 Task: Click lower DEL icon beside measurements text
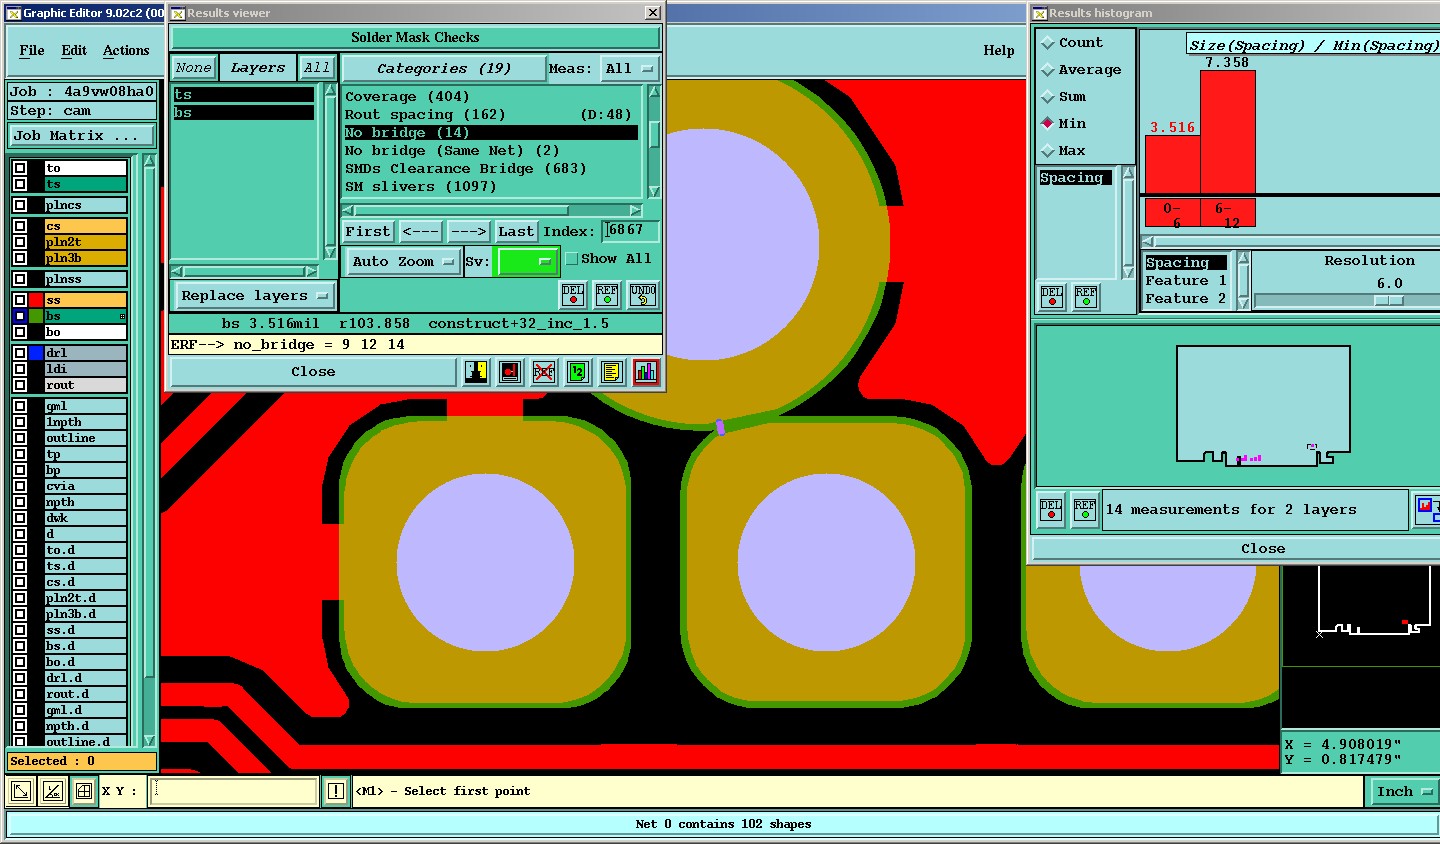pyautogui.click(x=1051, y=510)
